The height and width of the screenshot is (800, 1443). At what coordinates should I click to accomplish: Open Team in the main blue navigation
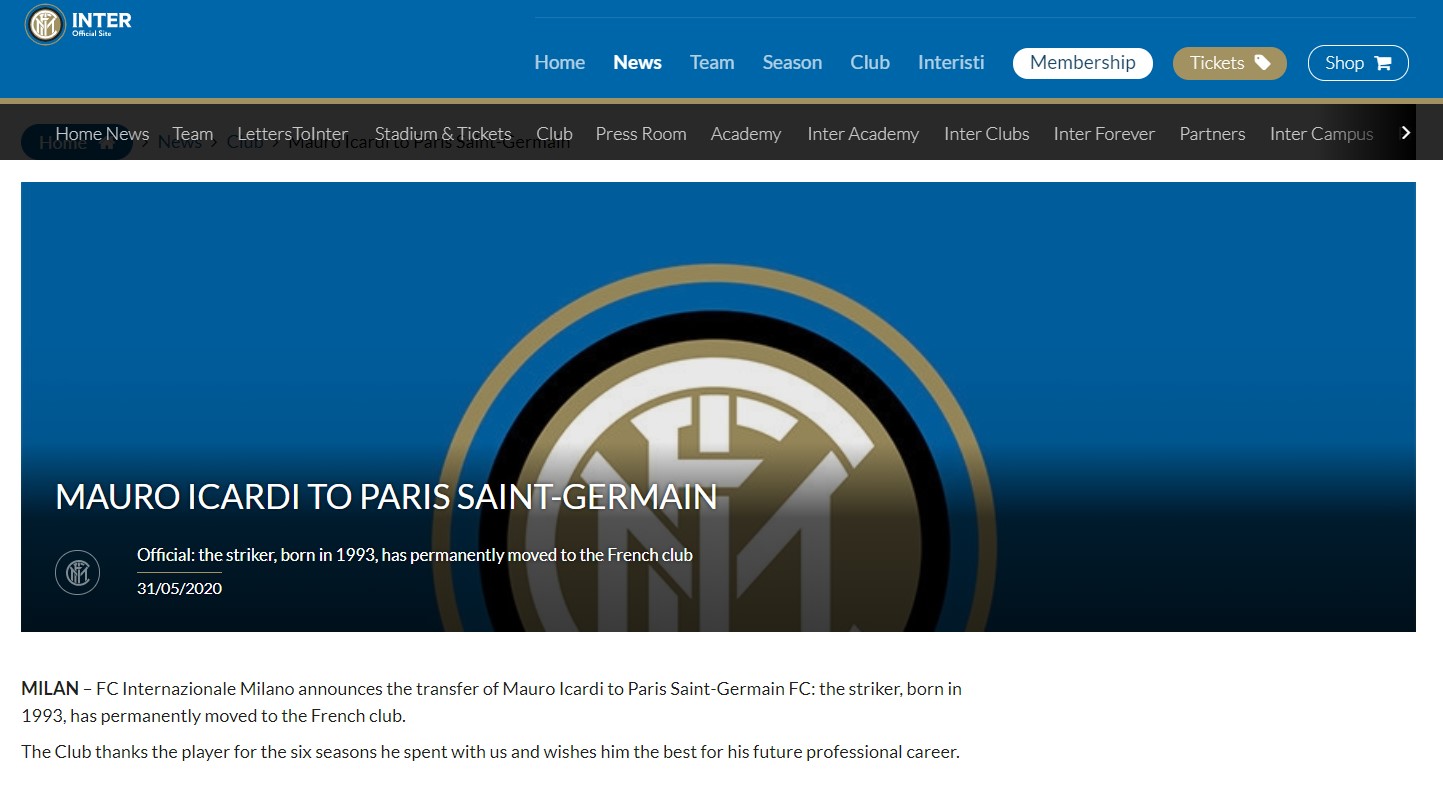click(x=712, y=62)
